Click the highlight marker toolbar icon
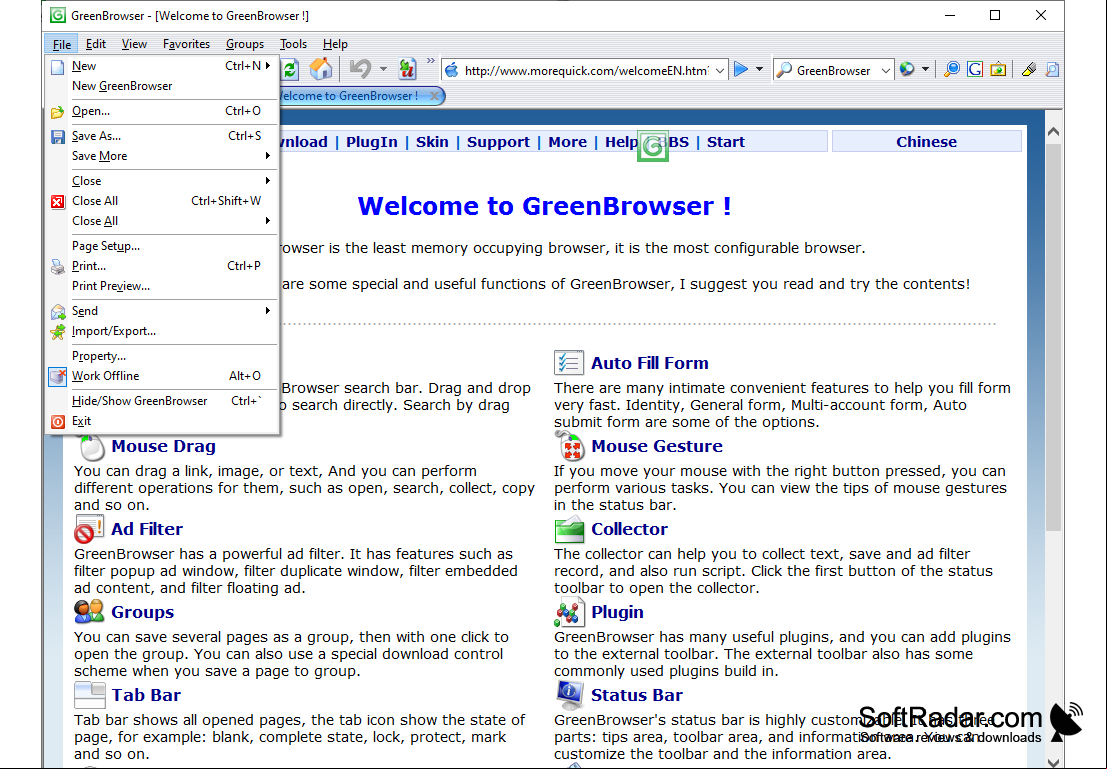The image size is (1107, 769). 1029,69
